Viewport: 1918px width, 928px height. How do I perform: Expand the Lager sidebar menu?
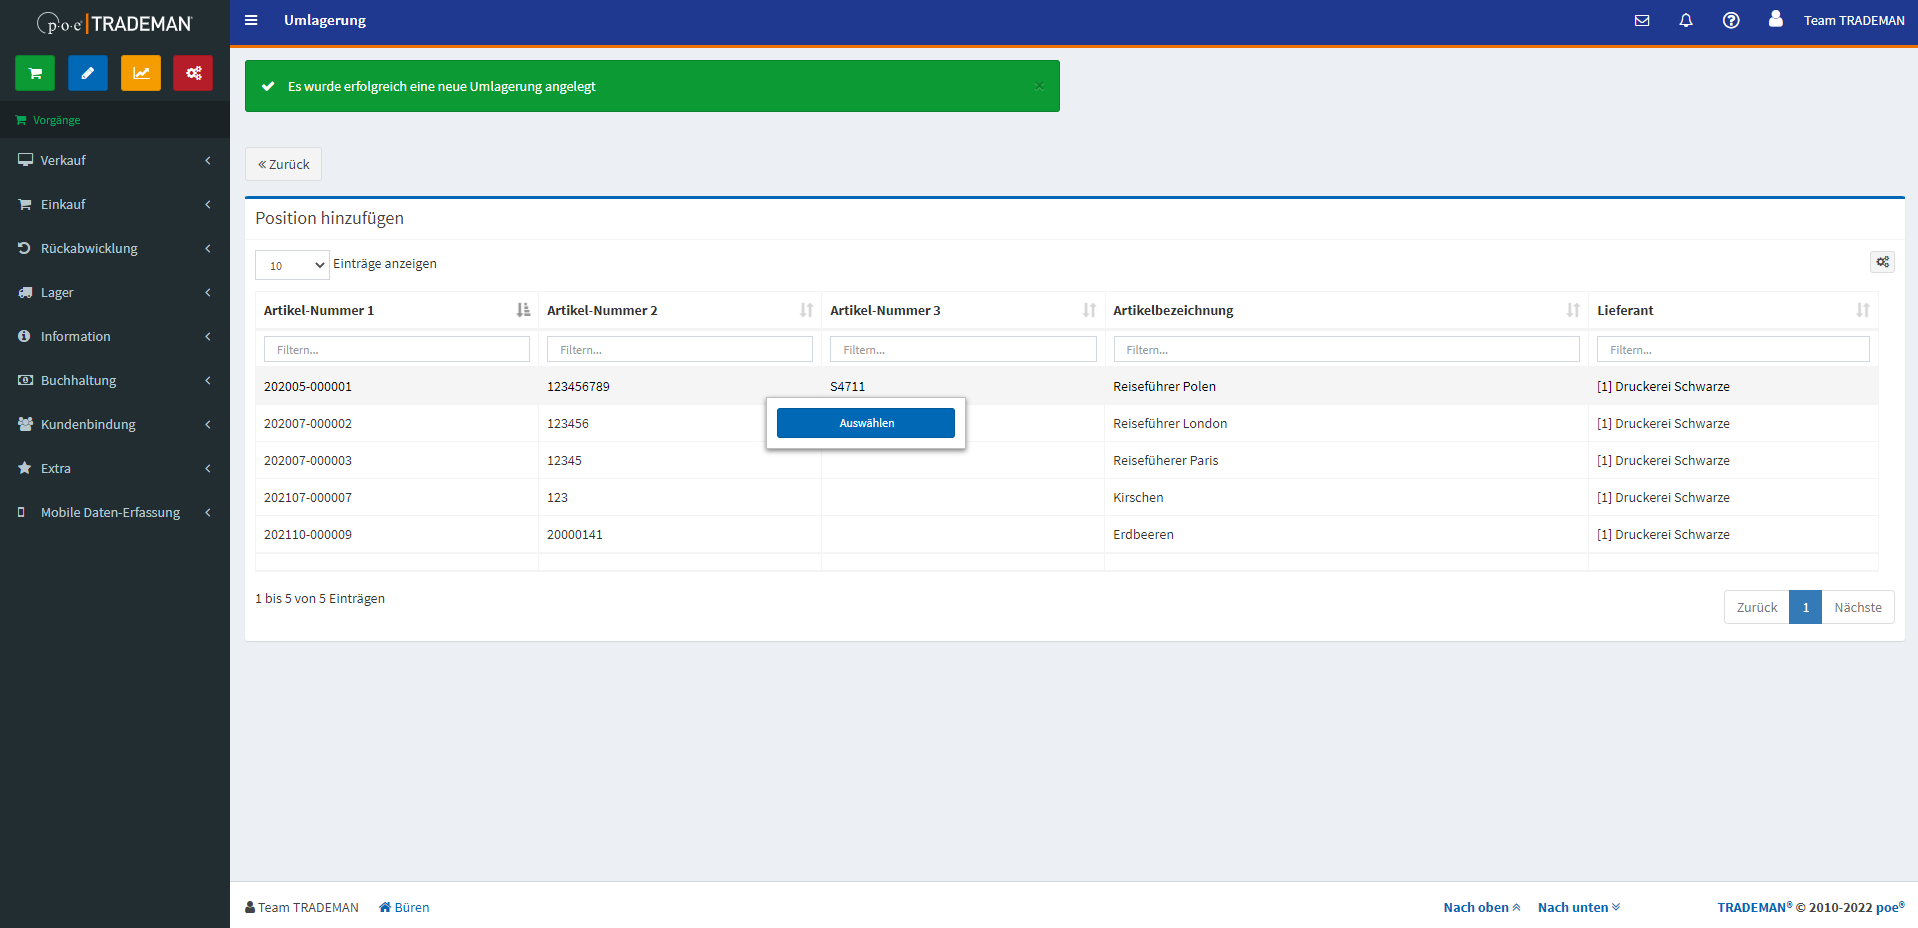(x=115, y=292)
